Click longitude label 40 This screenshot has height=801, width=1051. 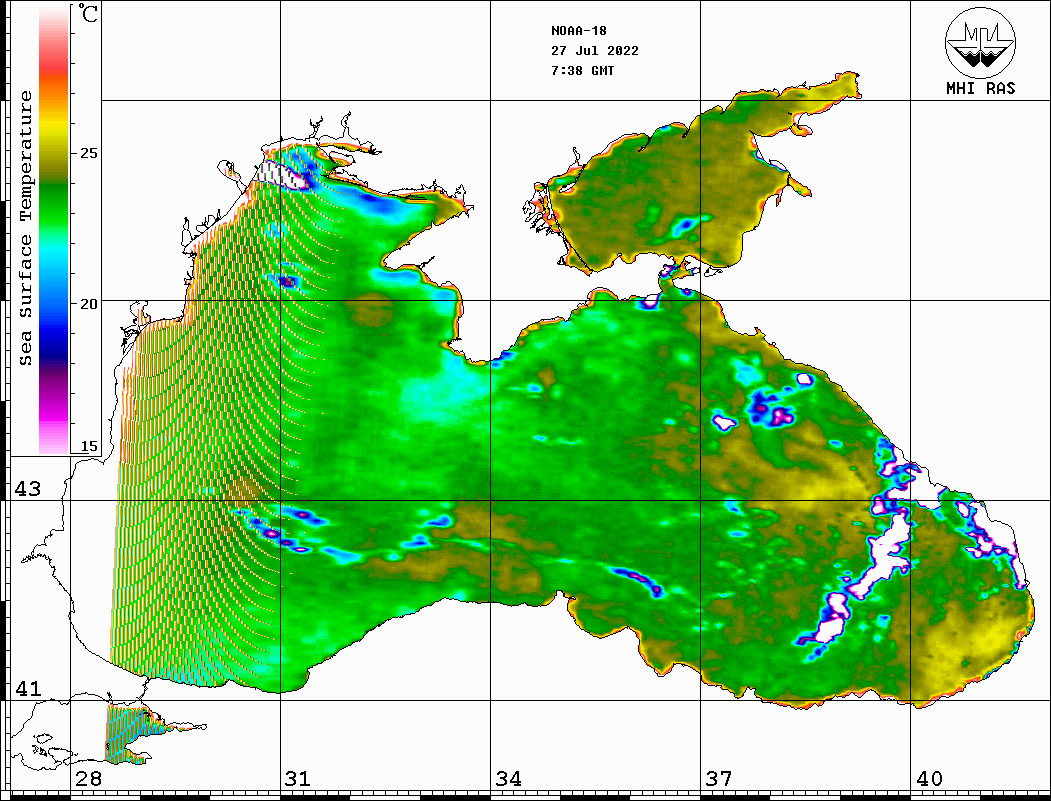click(929, 778)
